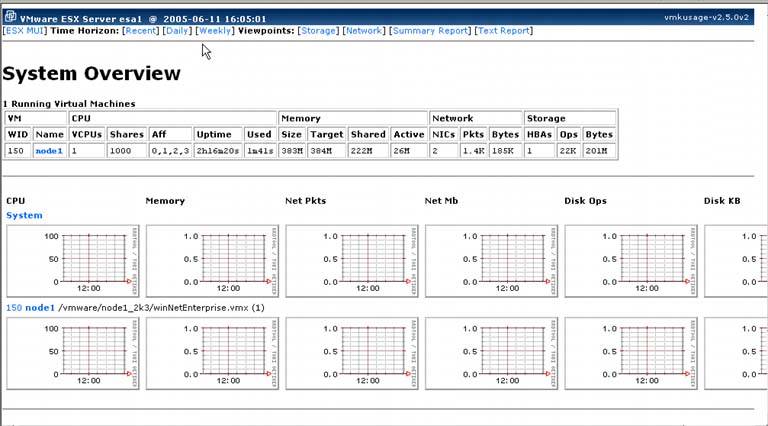Click the blue System link above the graphs
This screenshot has height=426, width=768.
coord(24,215)
